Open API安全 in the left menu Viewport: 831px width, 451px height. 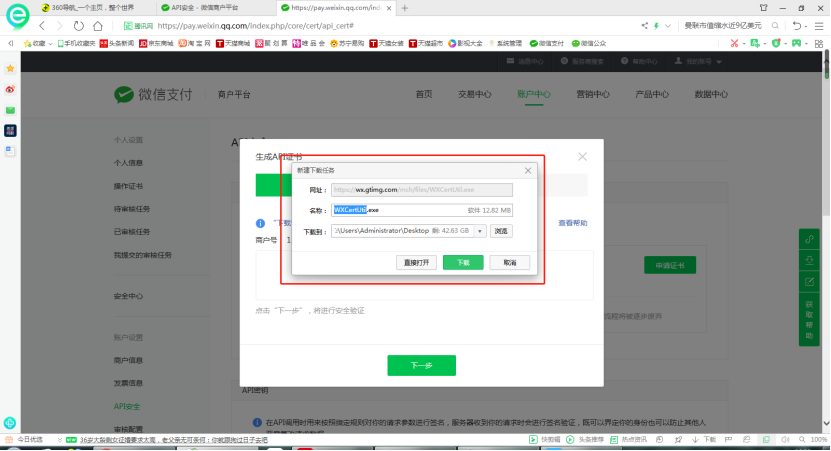click(x=127, y=406)
